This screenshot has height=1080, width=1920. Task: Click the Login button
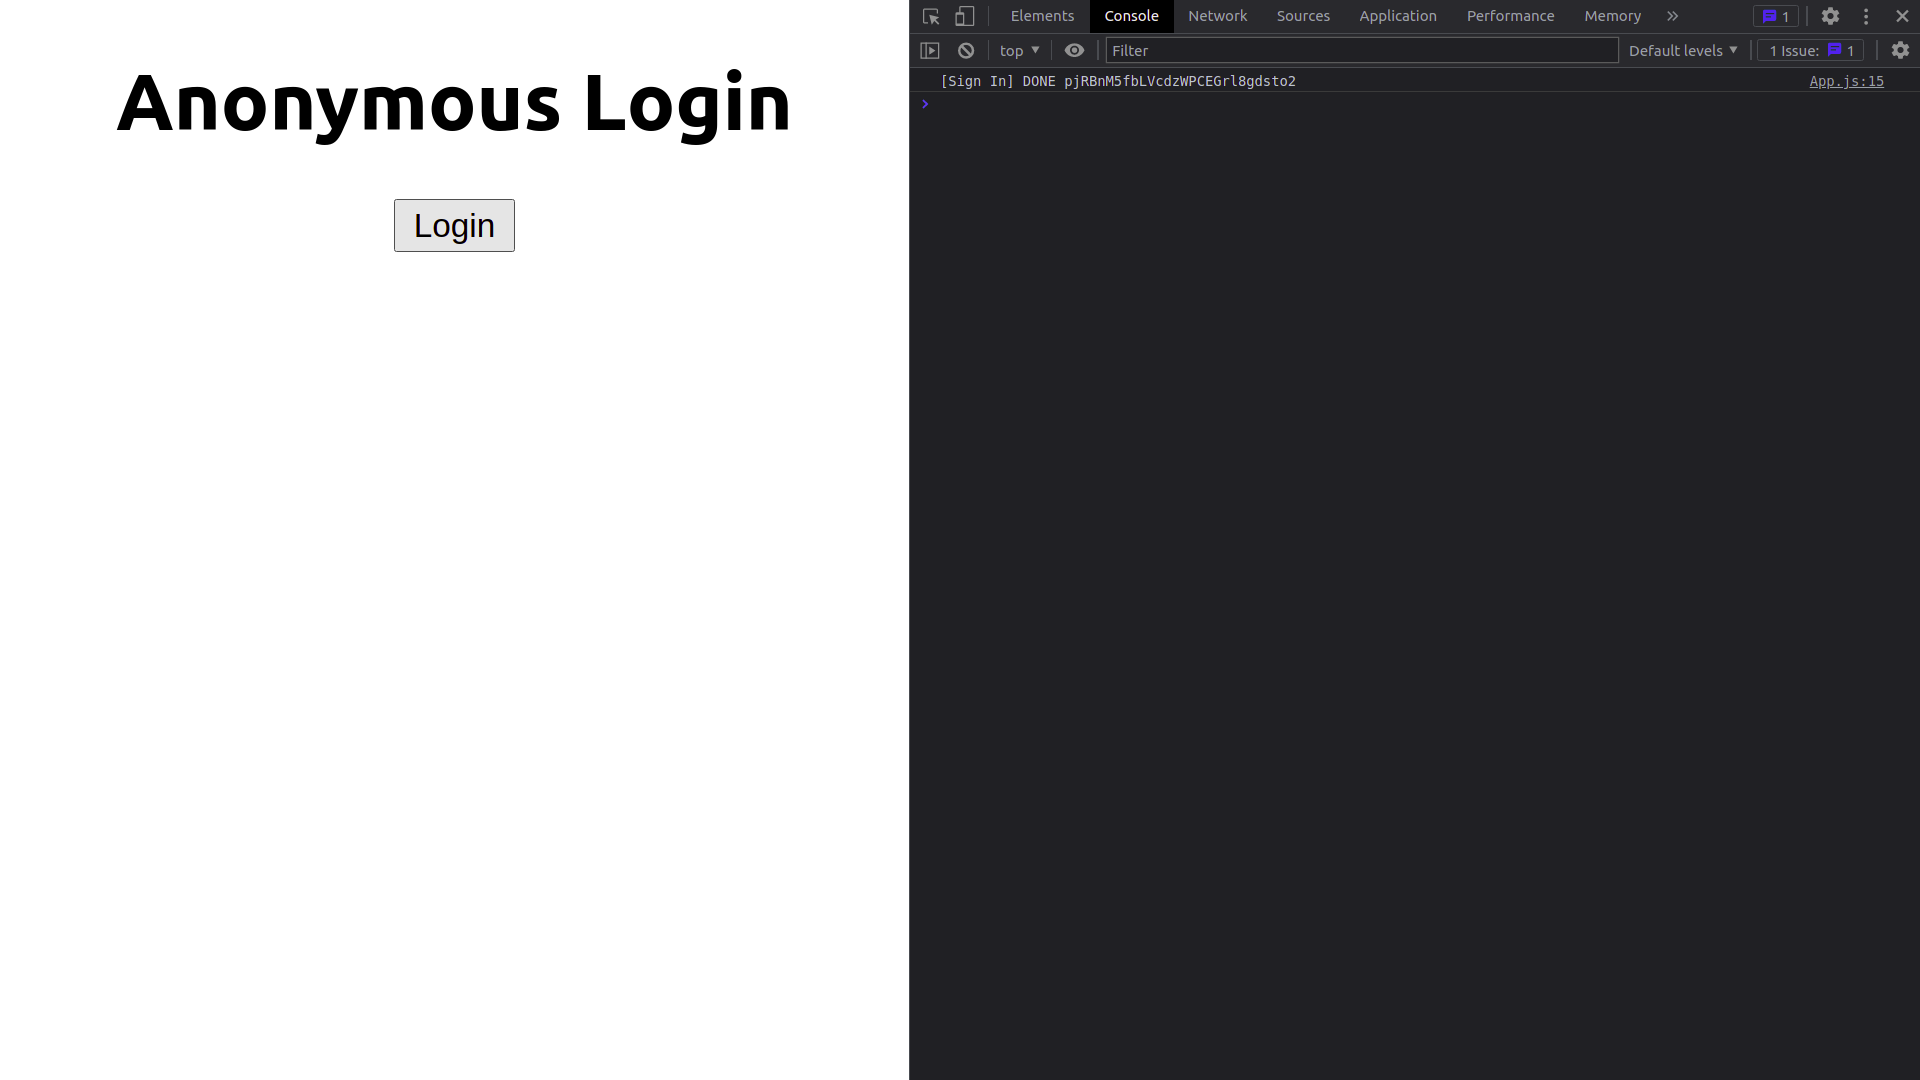pos(453,225)
